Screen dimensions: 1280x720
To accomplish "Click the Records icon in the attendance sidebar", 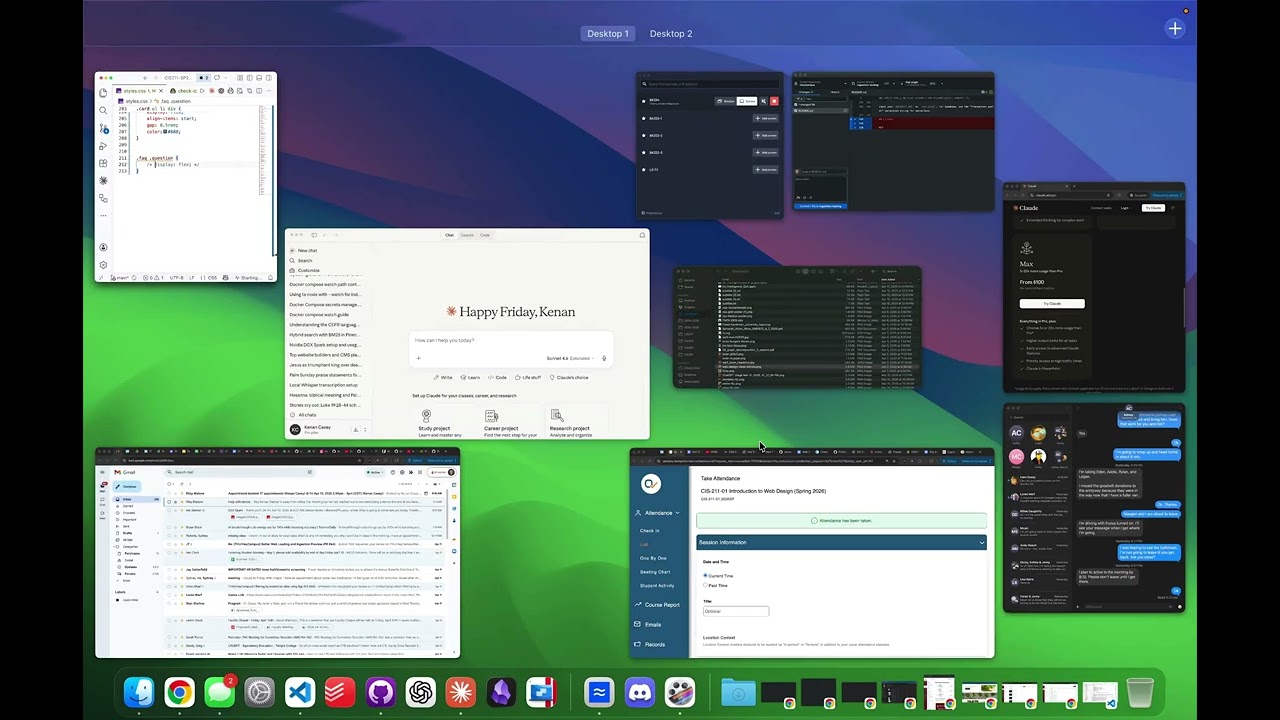I will (x=637, y=644).
